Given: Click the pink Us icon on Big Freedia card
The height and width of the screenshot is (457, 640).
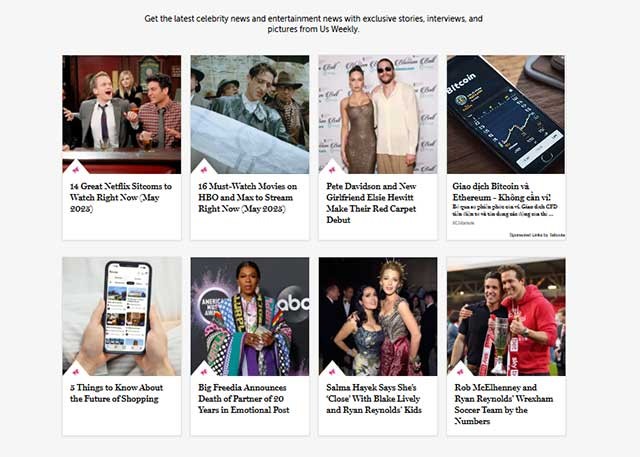Looking at the screenshot, I should [x=204, y=372].
